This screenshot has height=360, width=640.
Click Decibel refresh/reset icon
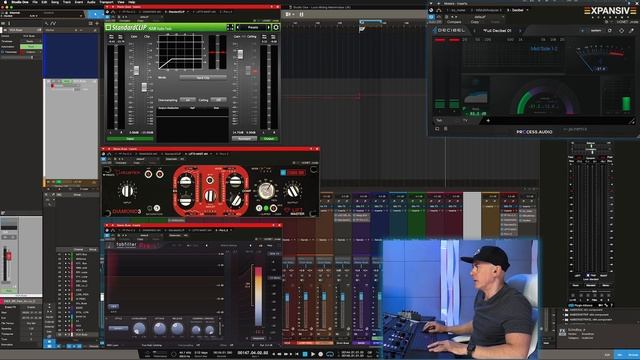click(x=610, y=31)
